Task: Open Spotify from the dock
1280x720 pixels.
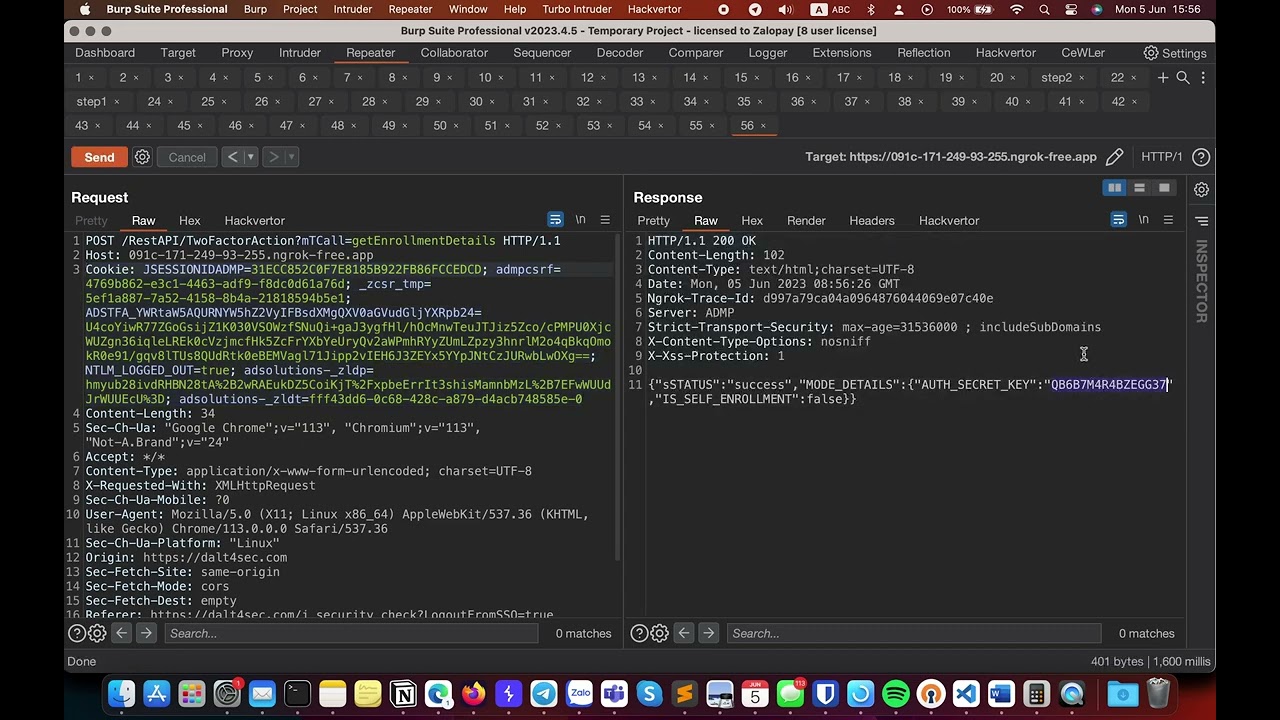Action: pyautogui.click(x=896, y=693)
